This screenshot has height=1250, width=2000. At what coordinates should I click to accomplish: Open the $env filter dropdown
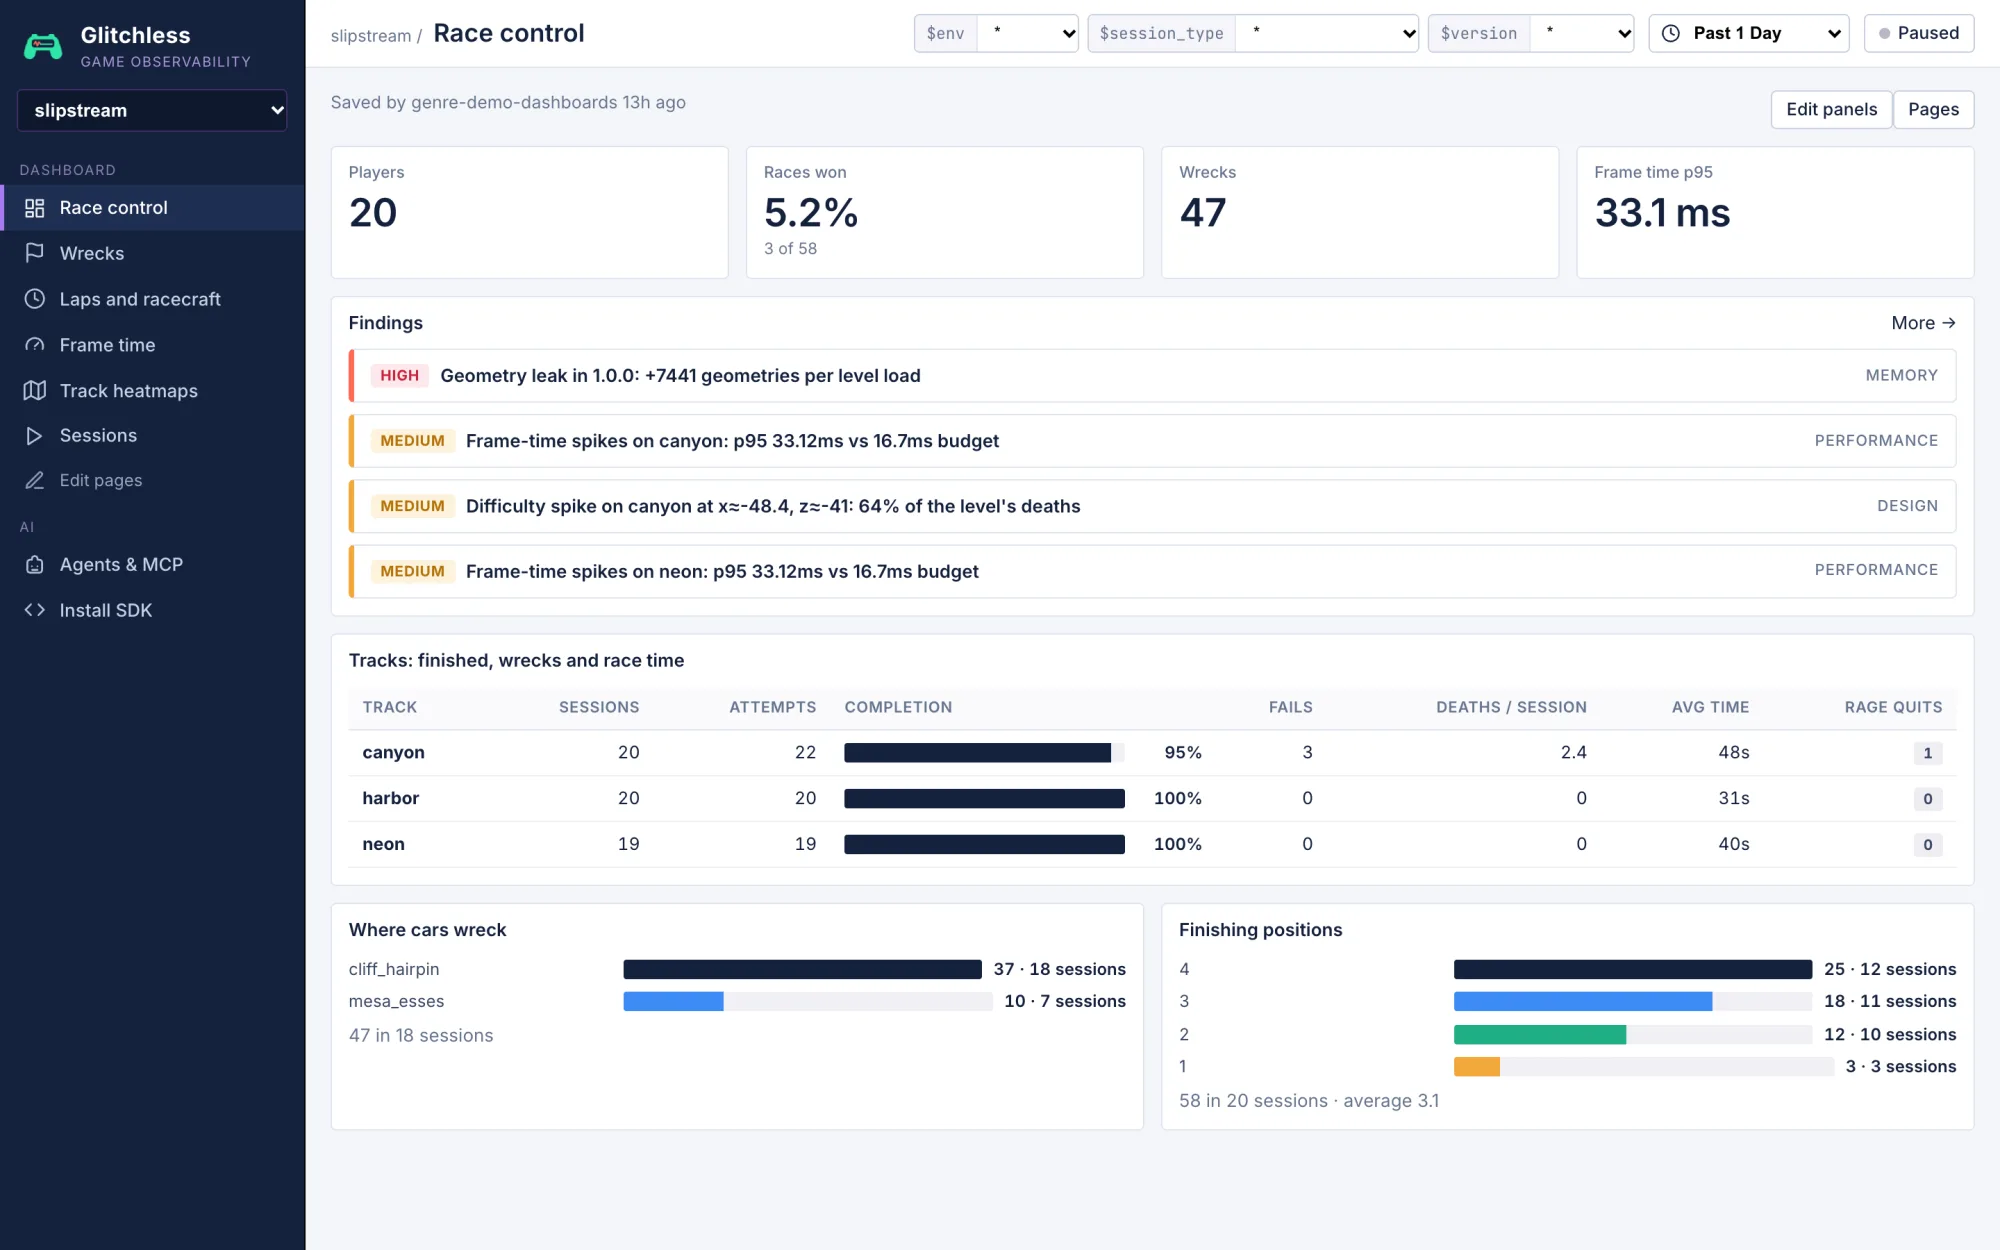(x=1028, y=33)
